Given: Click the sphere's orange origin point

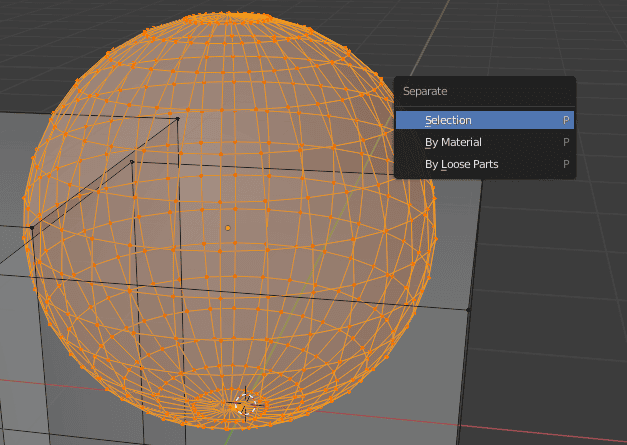Looking at the screenshot, I should click(228, 228).
